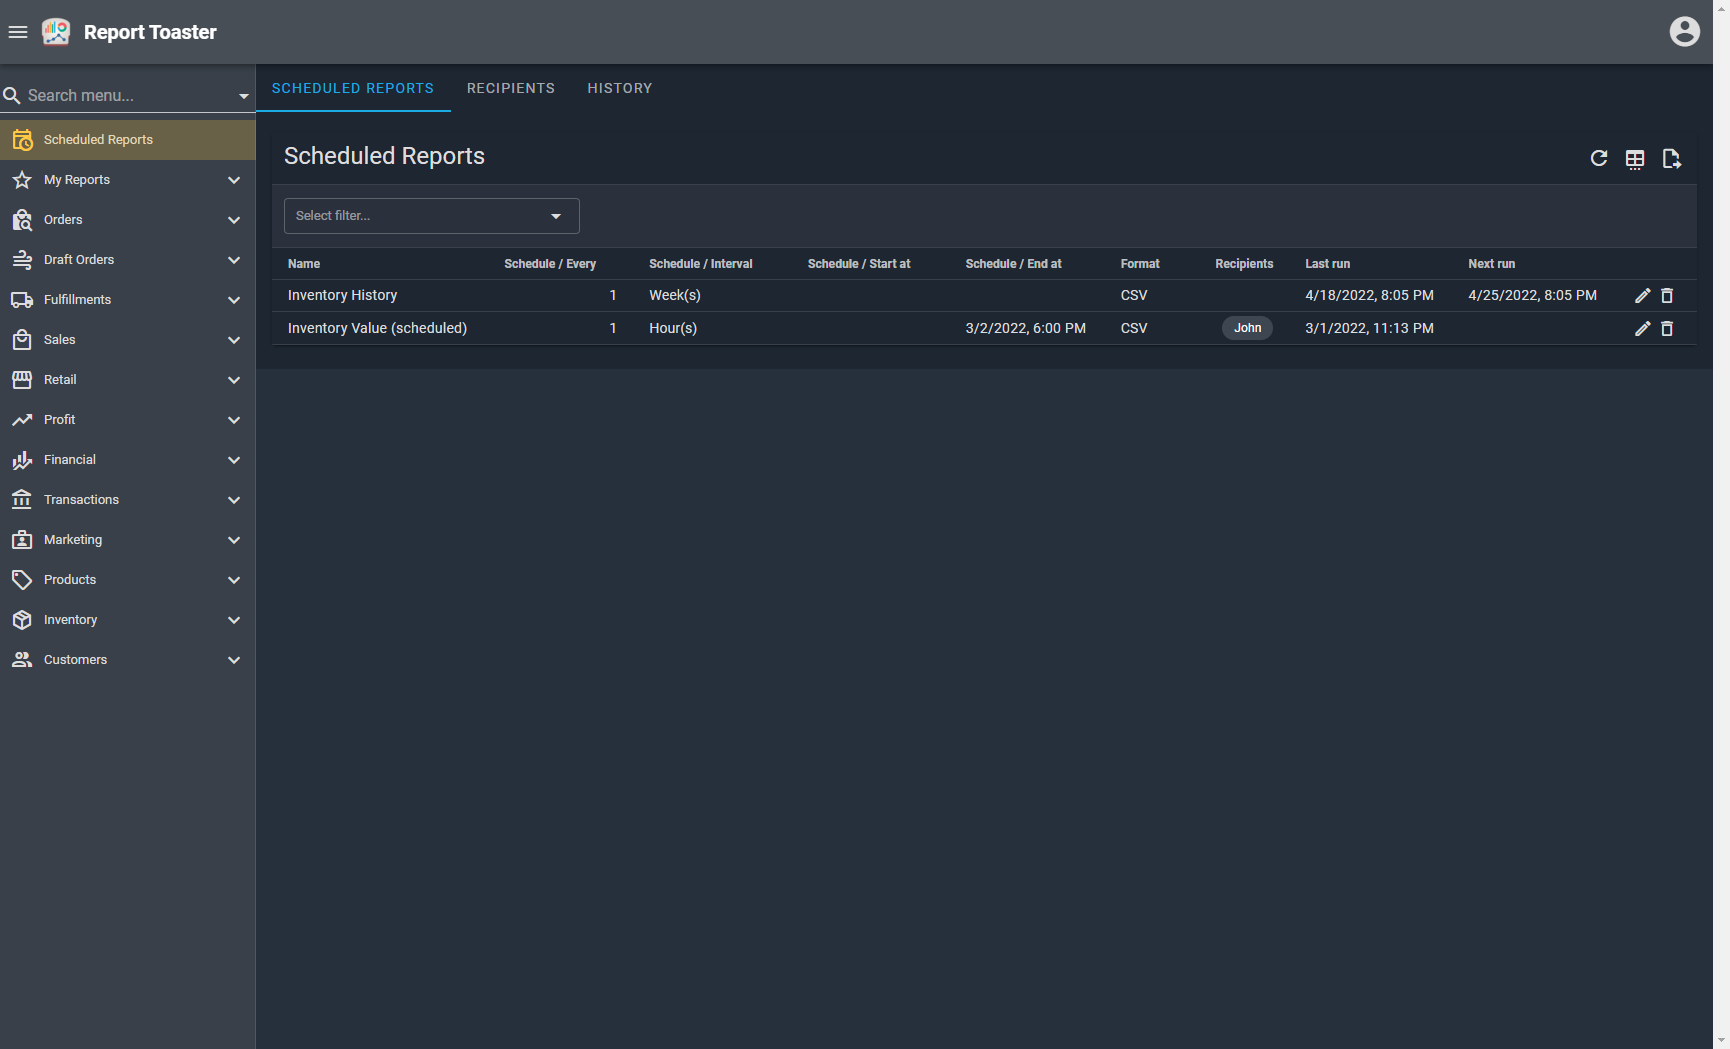1730x1049 pixels.
Task: Delete the Inventory Value (scheduled) report
Action: coord(1667,329)
